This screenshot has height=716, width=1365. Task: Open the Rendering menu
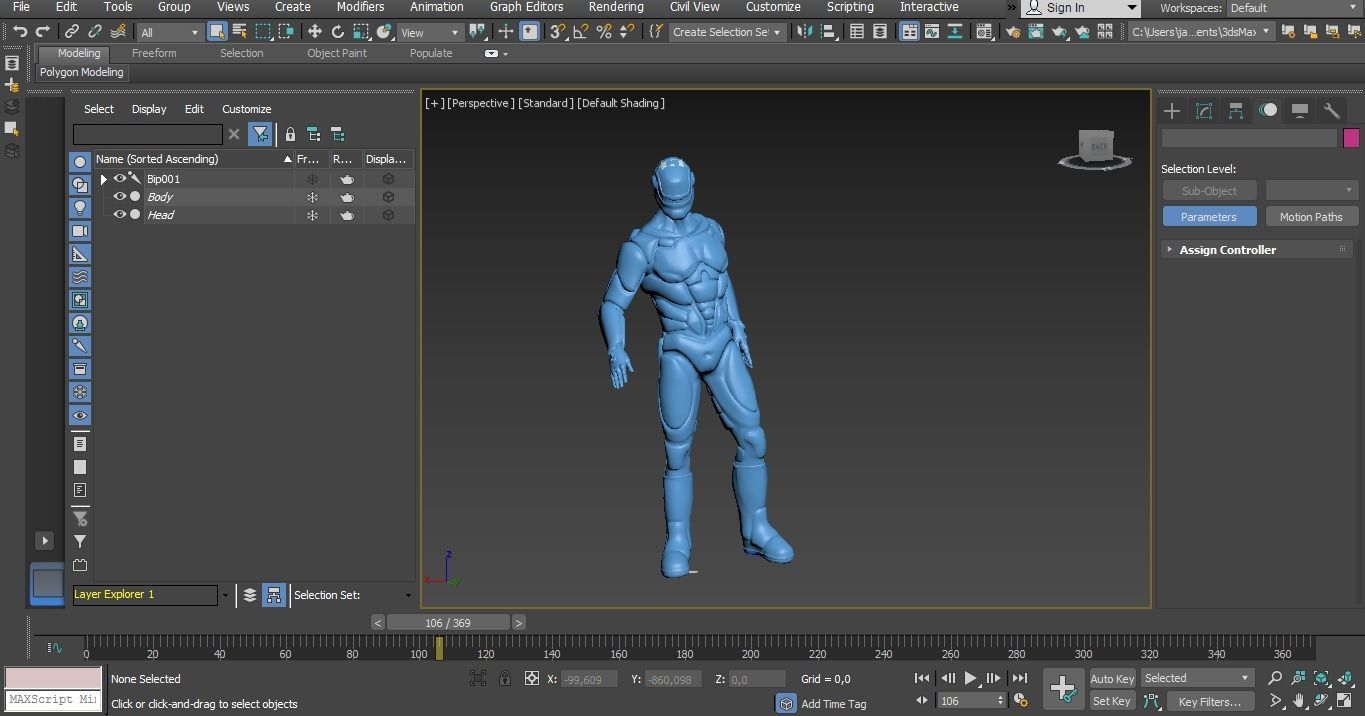tap(616, 7)
